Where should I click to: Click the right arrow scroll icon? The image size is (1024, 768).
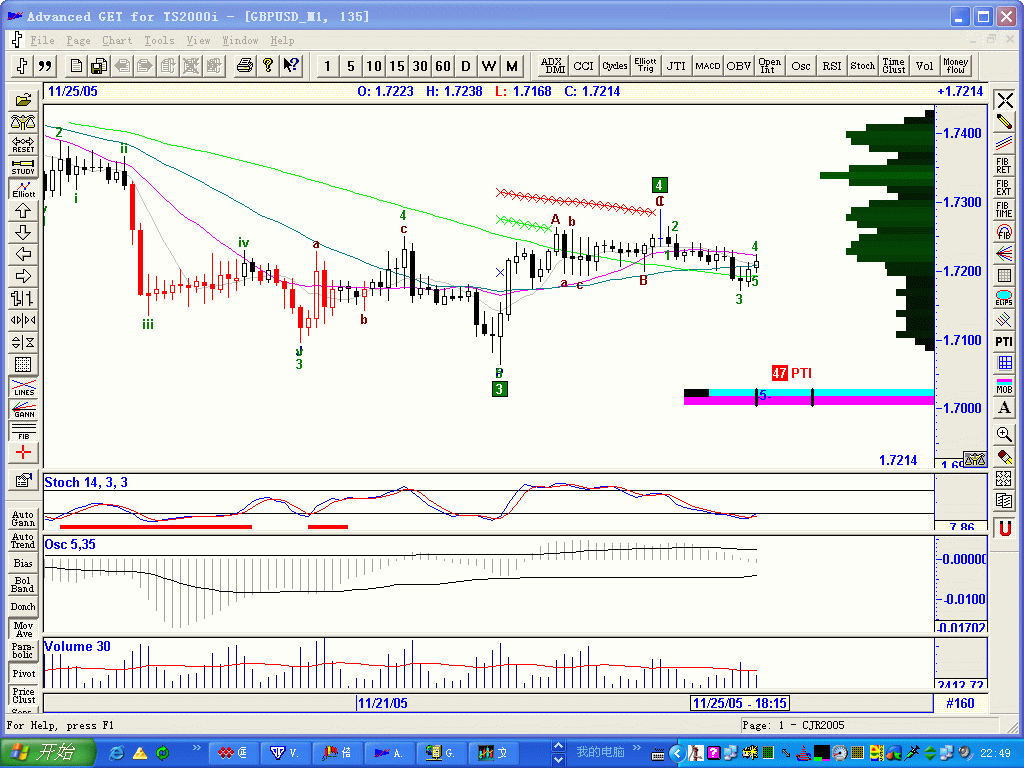point(23,276)
